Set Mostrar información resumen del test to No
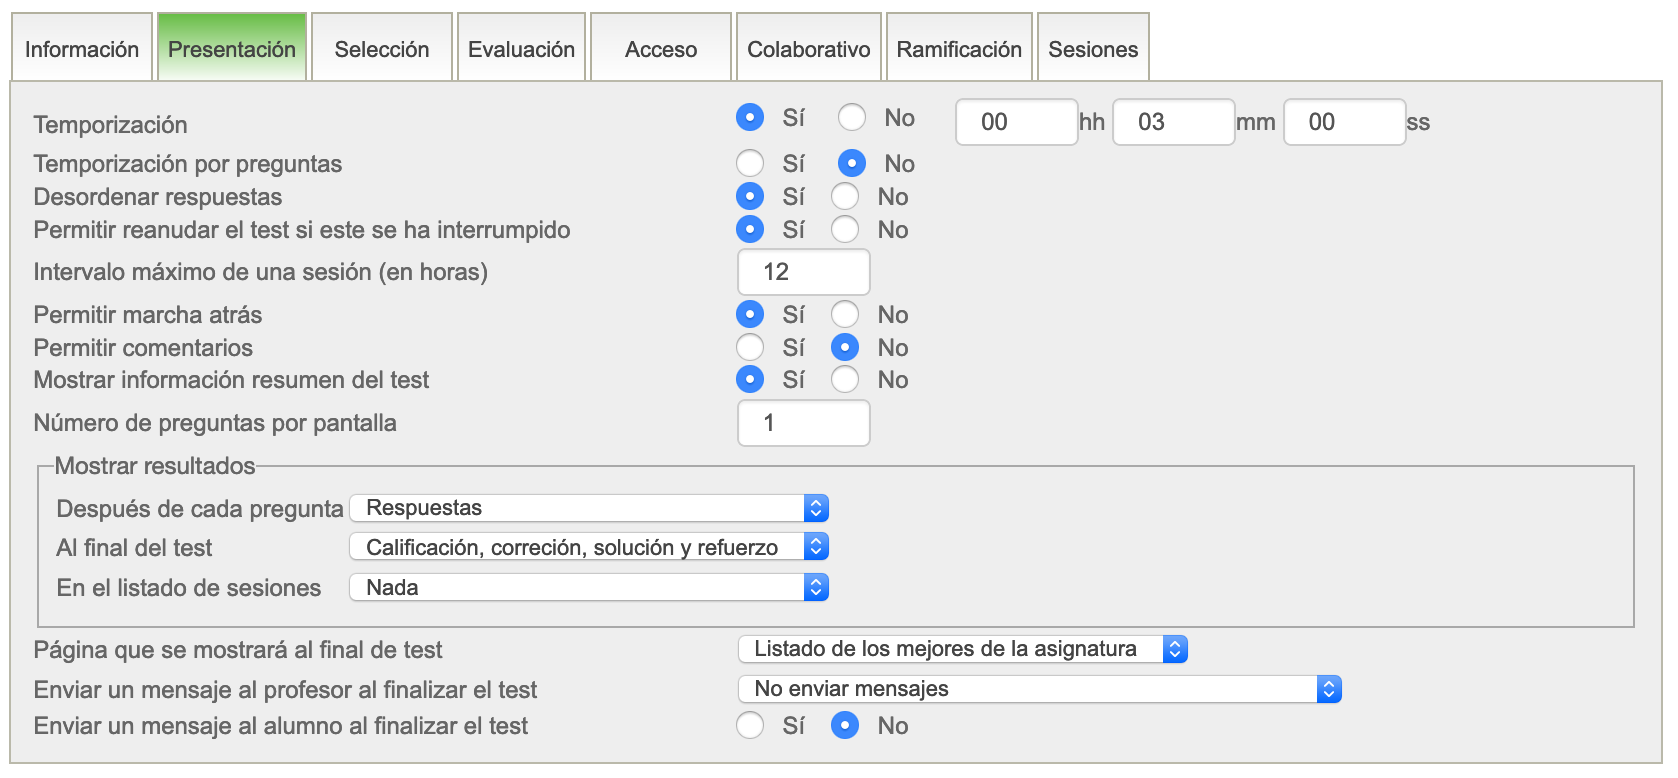1678x778 pixels. (x=845, y=380)
